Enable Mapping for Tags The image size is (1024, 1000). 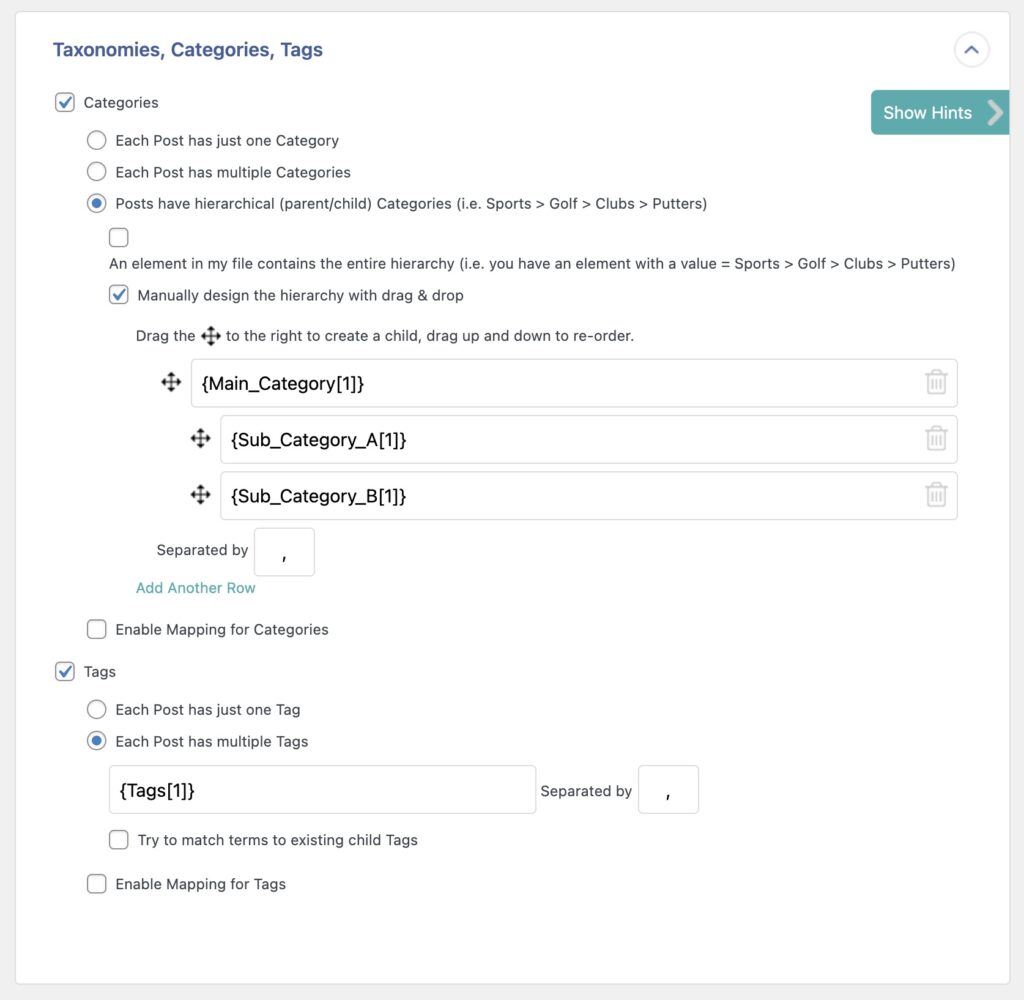click(x=97, y=884)
